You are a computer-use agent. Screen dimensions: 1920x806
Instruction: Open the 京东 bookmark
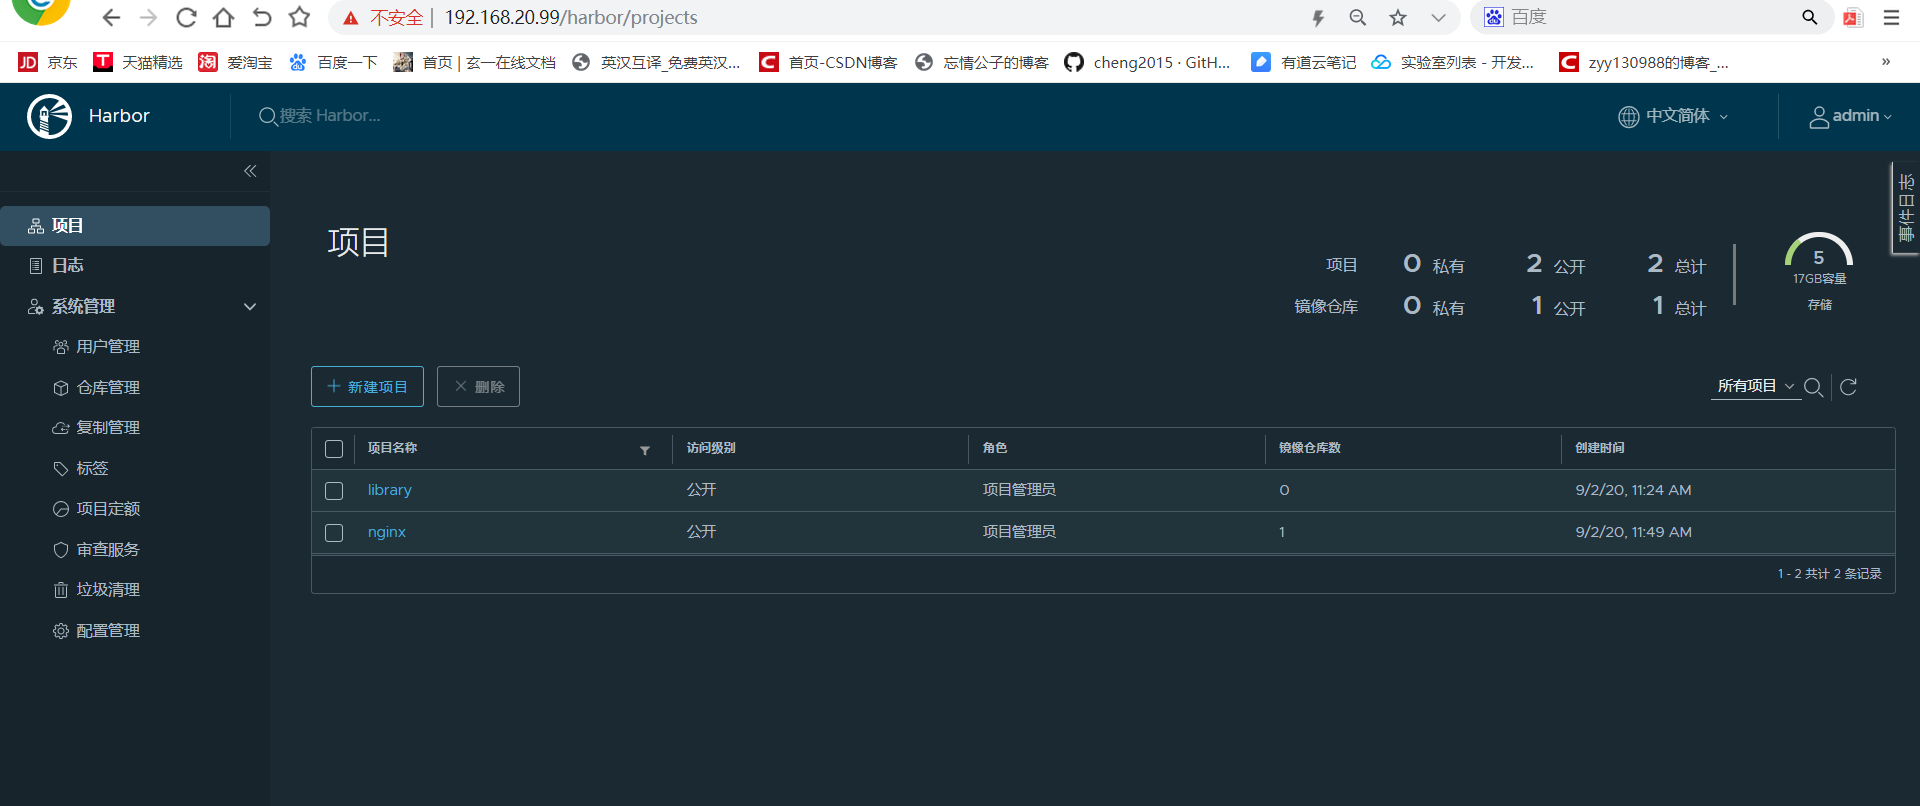pos(47,62)
